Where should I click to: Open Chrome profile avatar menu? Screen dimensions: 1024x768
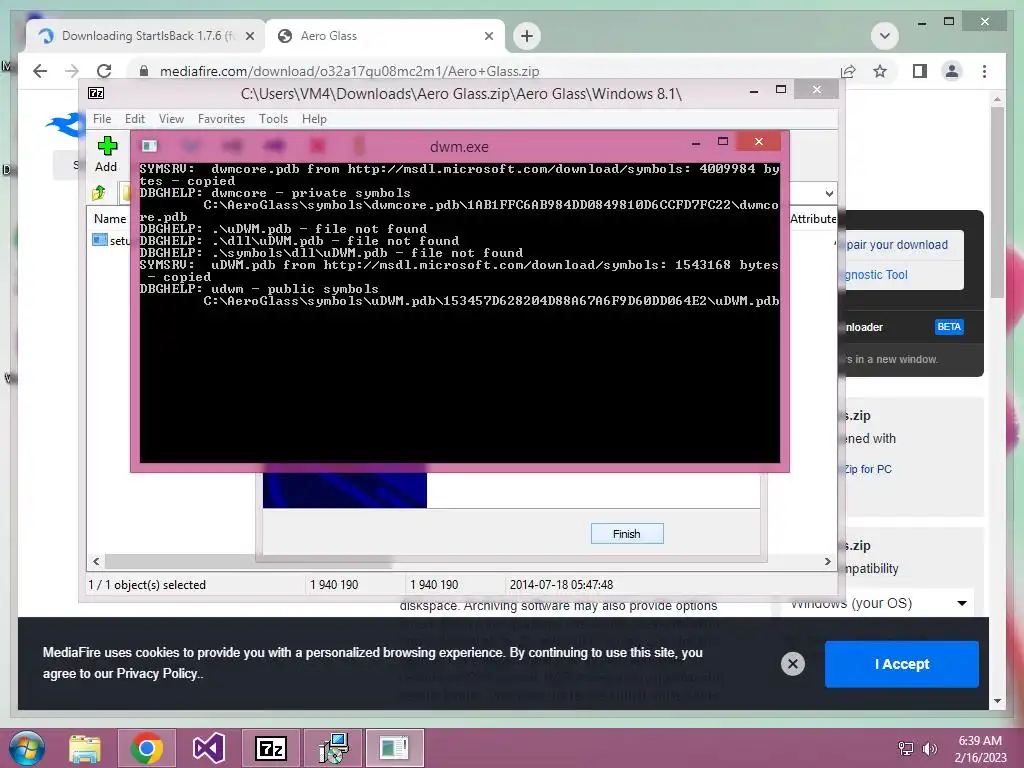[x=952, y=71]
